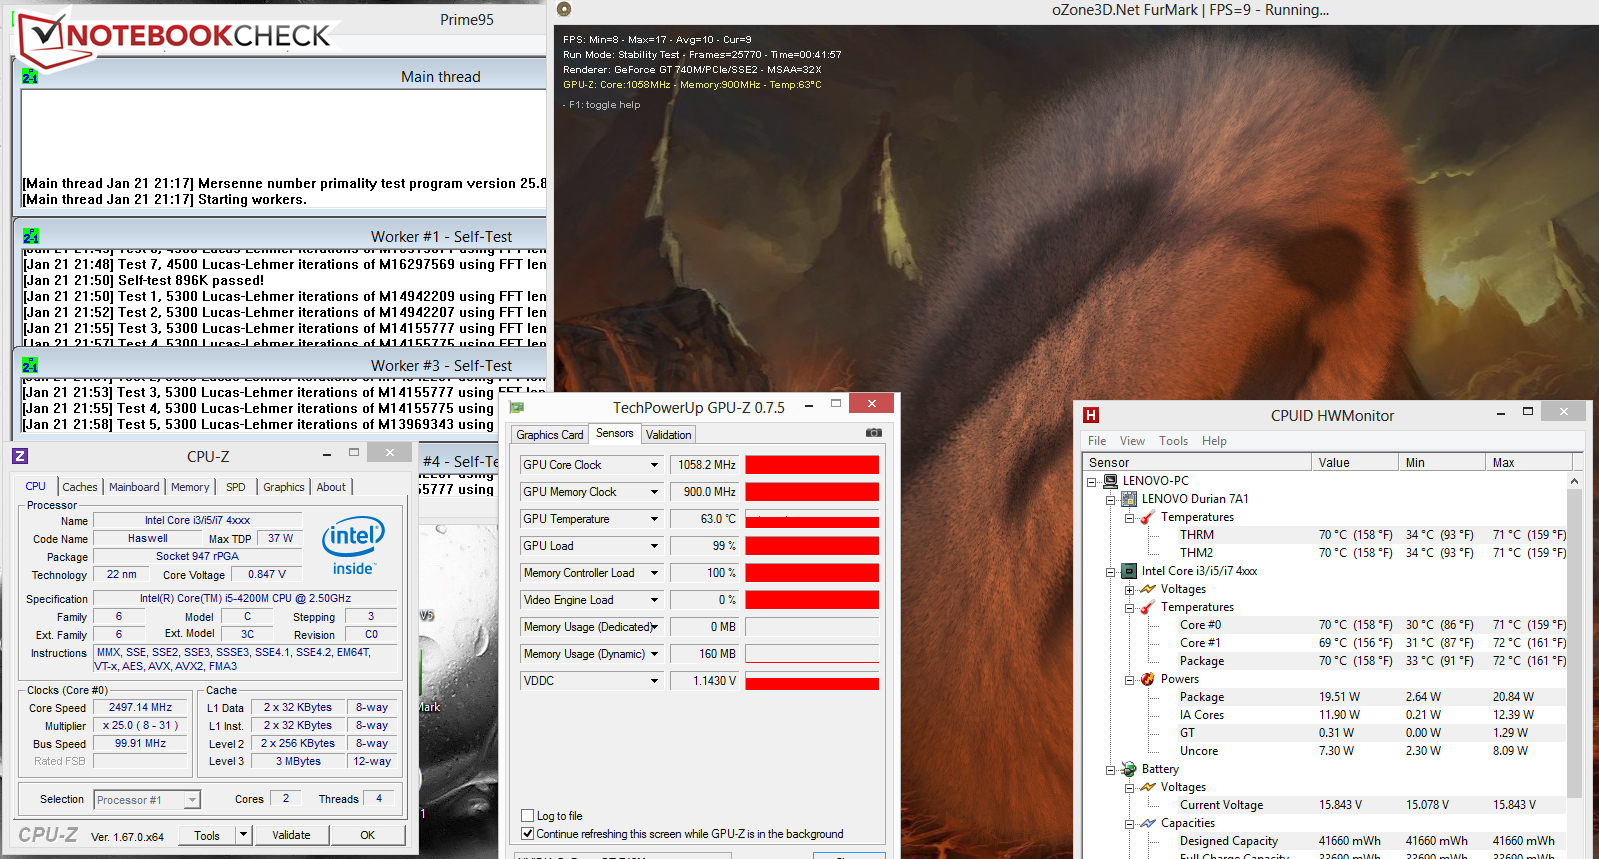
Task: Click the GPU Load red graph bar
Action: pyautogui.click(x=812, y=545)
